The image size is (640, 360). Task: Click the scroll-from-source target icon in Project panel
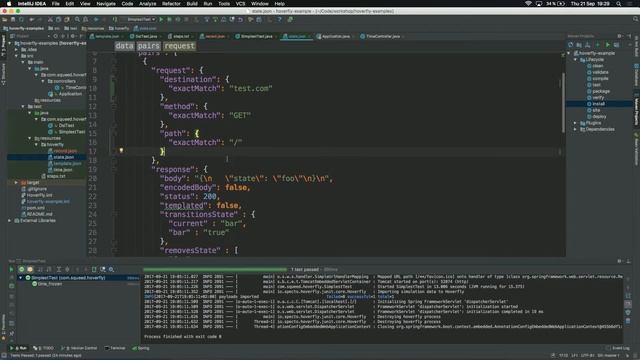click(x=56, y=36)
